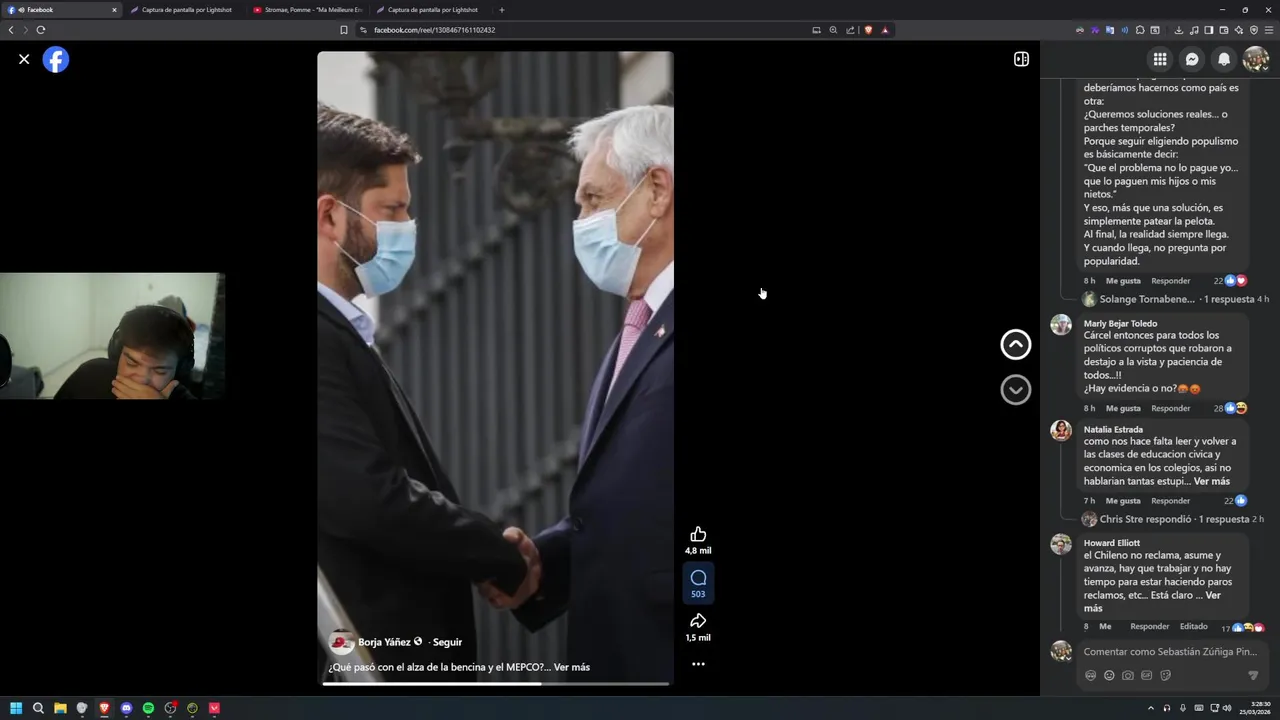Seek the reel progress bar
The height and width of the screenshot is (720, 1280).
click(x=496, y=684)
